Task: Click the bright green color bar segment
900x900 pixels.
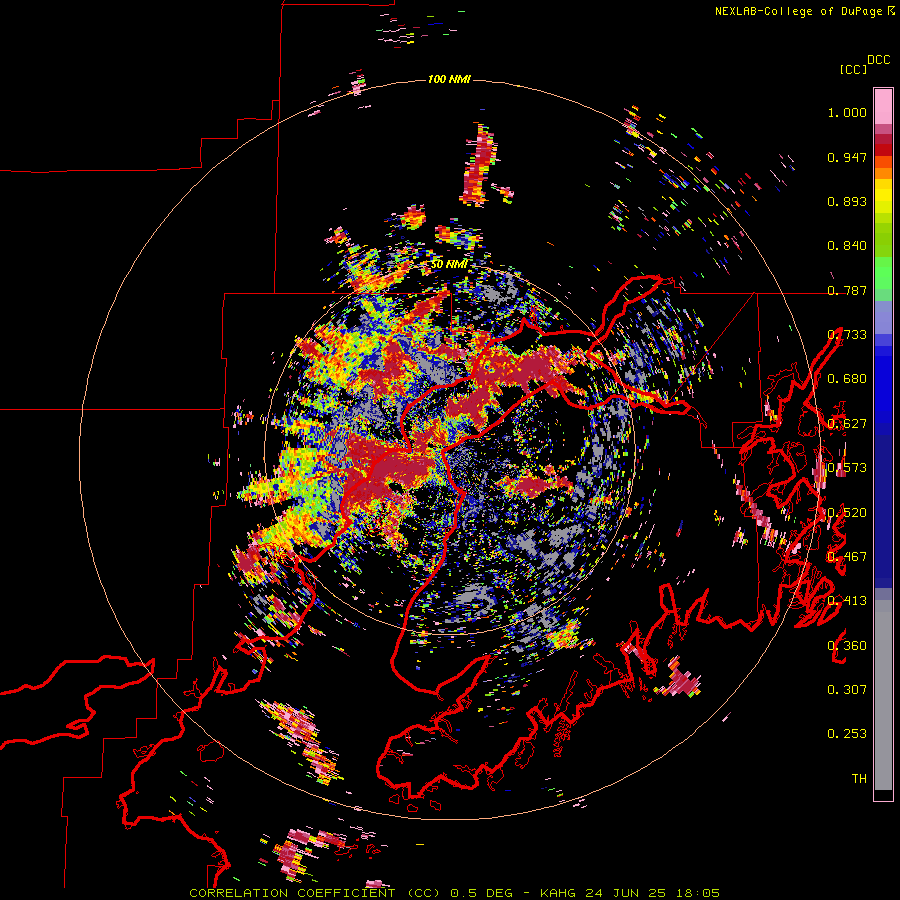Action: pos(883,273)
